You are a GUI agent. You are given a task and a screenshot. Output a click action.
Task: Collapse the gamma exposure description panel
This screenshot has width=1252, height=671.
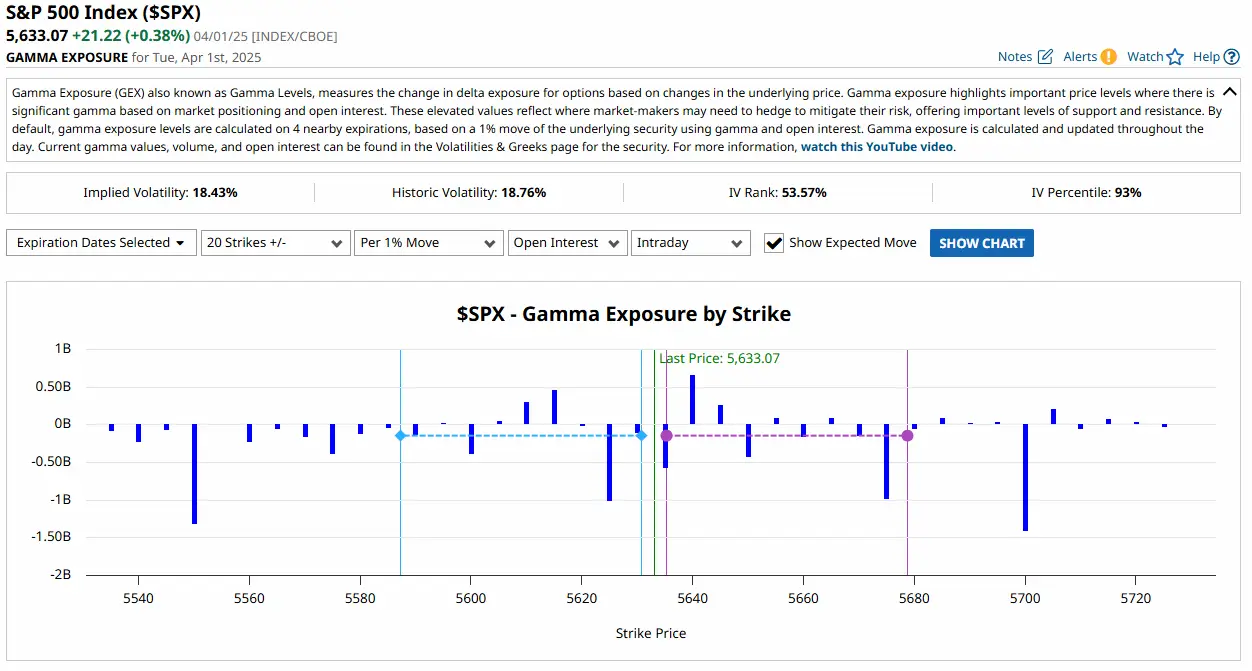[1230, 91]
